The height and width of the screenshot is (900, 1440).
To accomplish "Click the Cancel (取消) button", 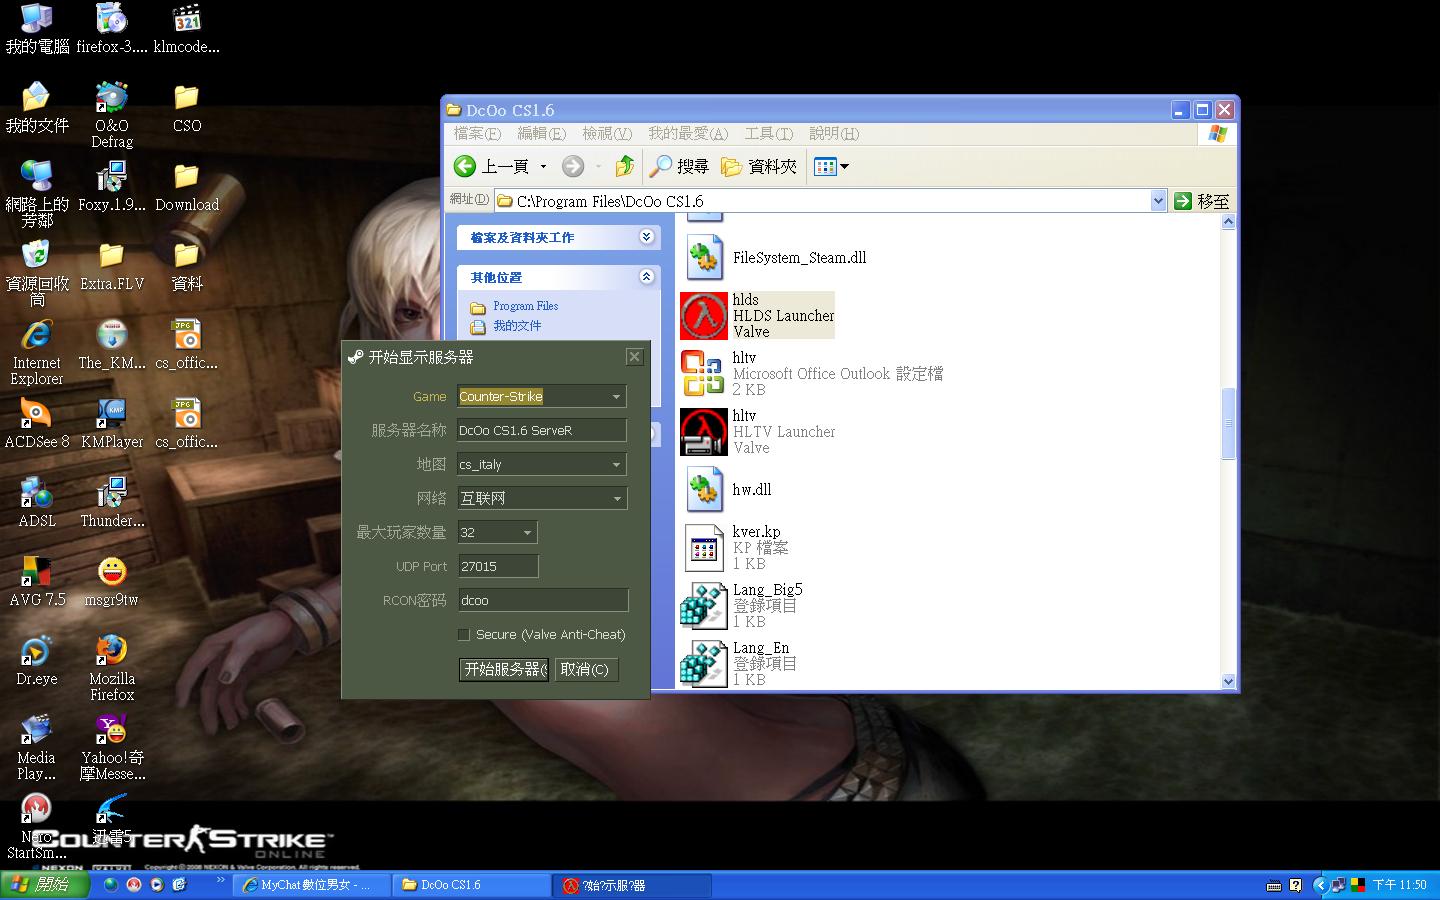I will tap(586, 669).
